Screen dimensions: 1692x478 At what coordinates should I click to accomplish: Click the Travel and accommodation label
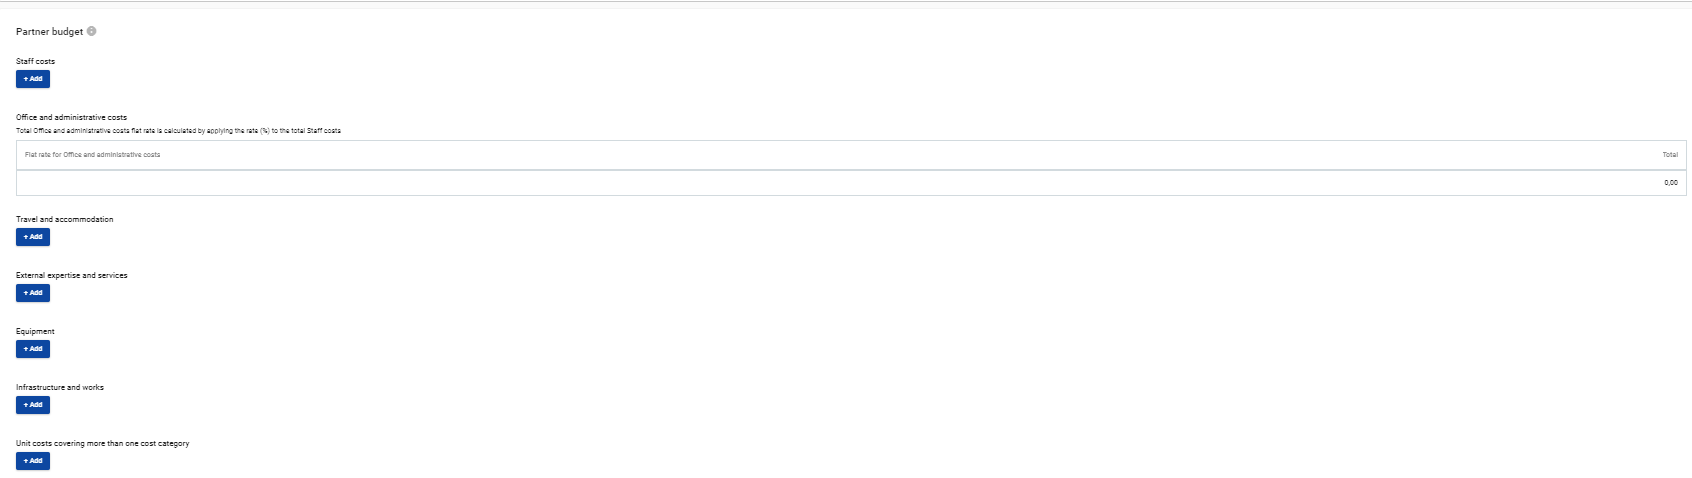pyautogui.click(x=64, y=220)
